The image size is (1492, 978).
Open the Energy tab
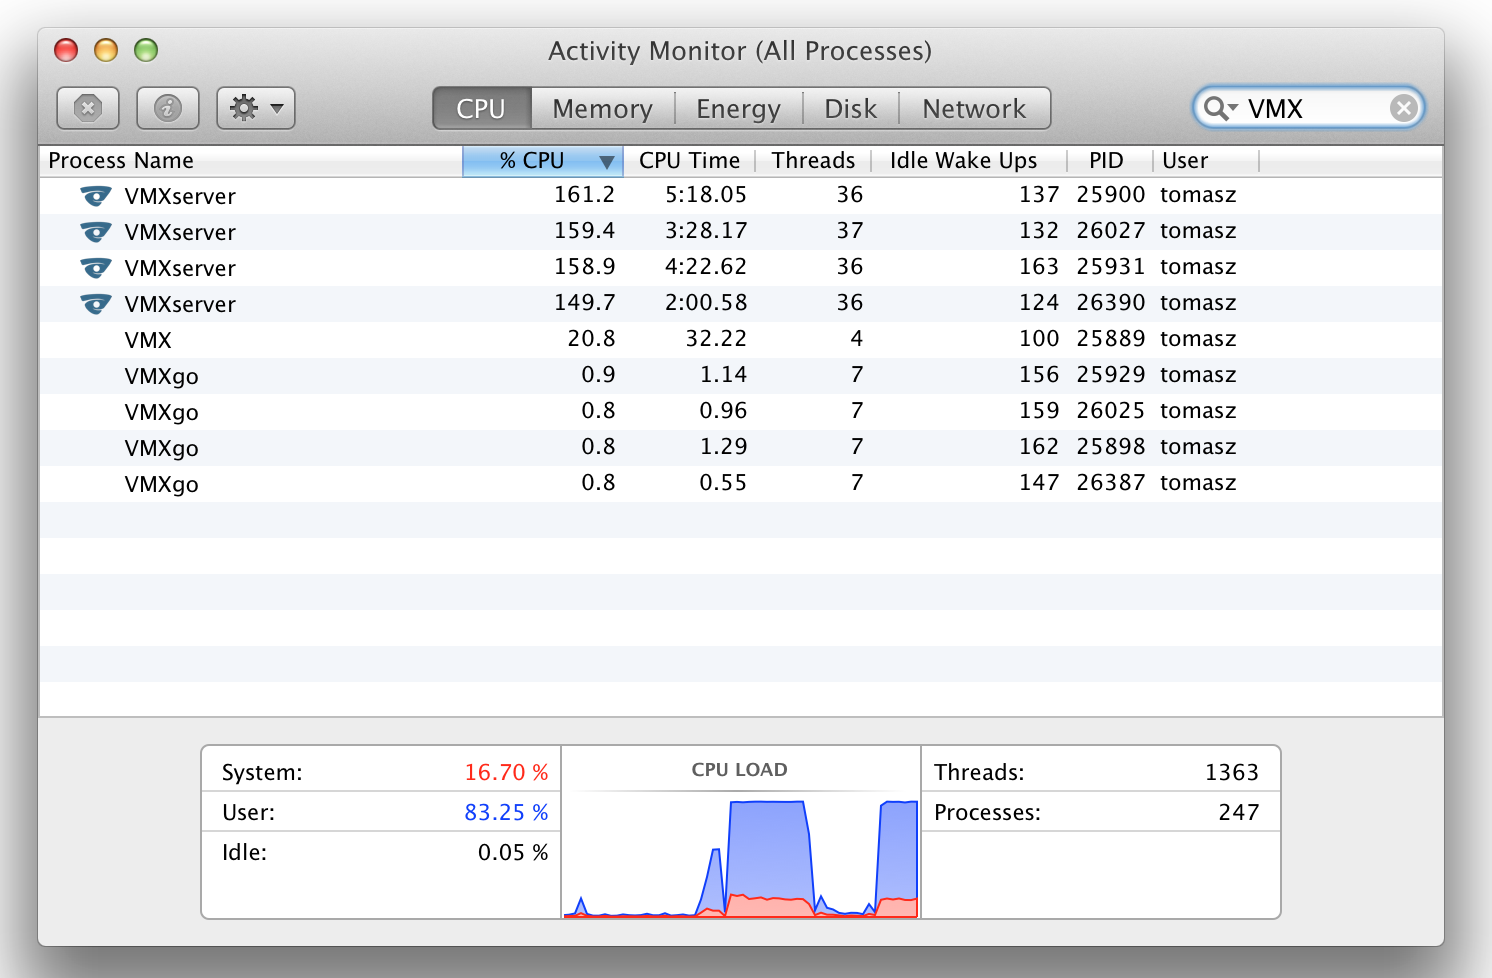click(x=738, y=108)
